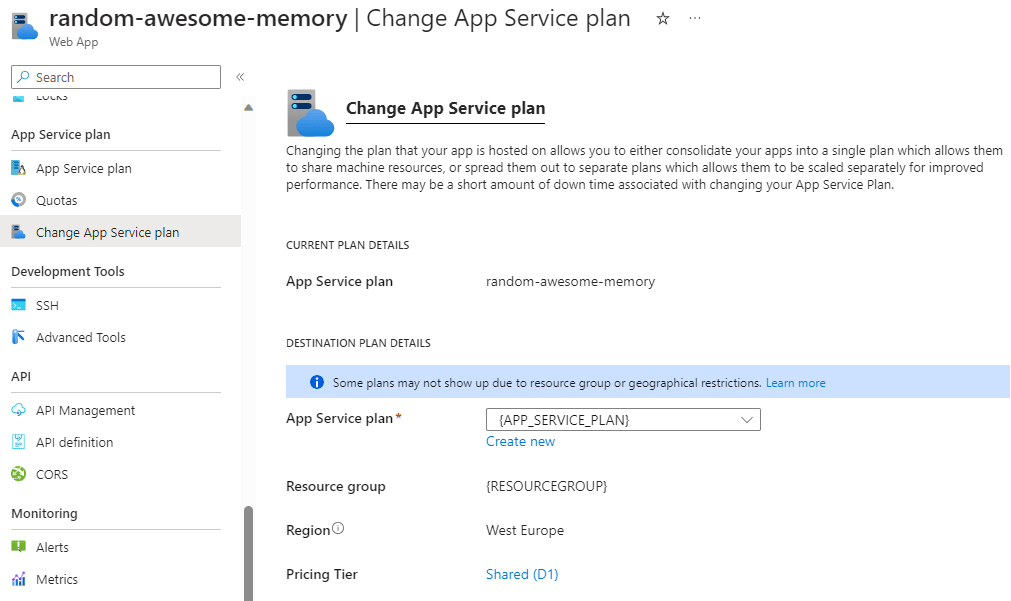Click the Shared (D1) pricing tier link
This screenshot has width=1011, height=601.
tap(522, 574)
